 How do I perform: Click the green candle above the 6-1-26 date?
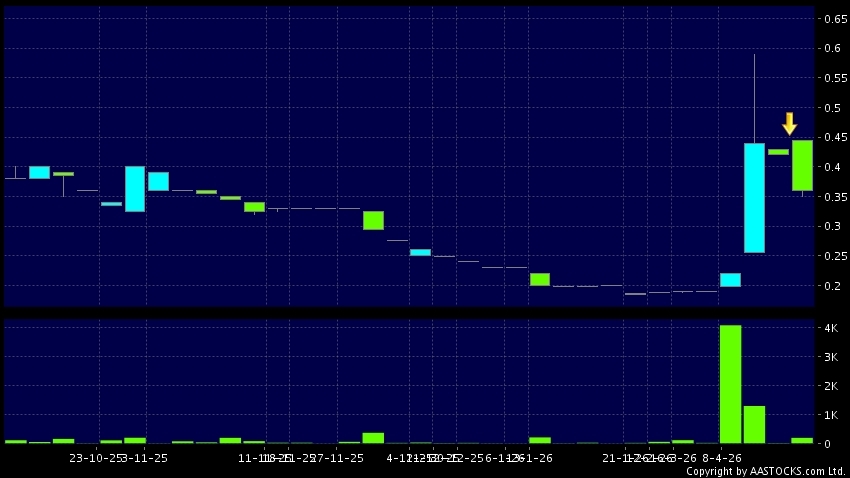(x=540, y=279)
